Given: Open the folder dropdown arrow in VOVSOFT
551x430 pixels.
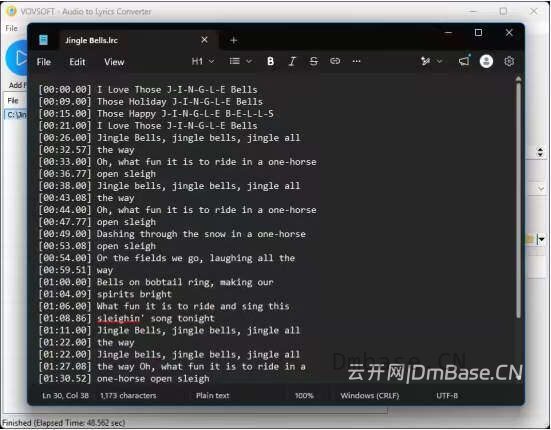Looking at the screenshot, I should point(542,240).
